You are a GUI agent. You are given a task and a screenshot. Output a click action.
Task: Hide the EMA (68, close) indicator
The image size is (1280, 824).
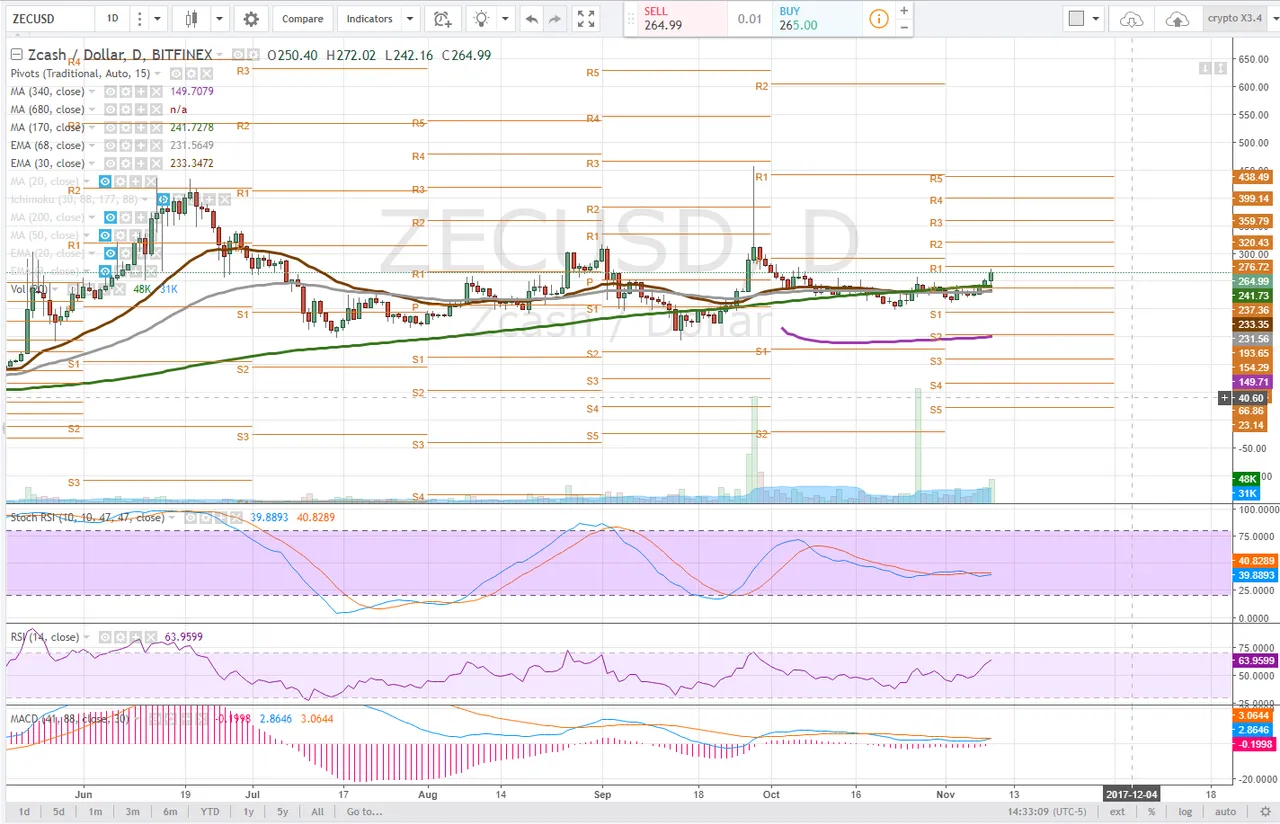[x=110, y=145]
